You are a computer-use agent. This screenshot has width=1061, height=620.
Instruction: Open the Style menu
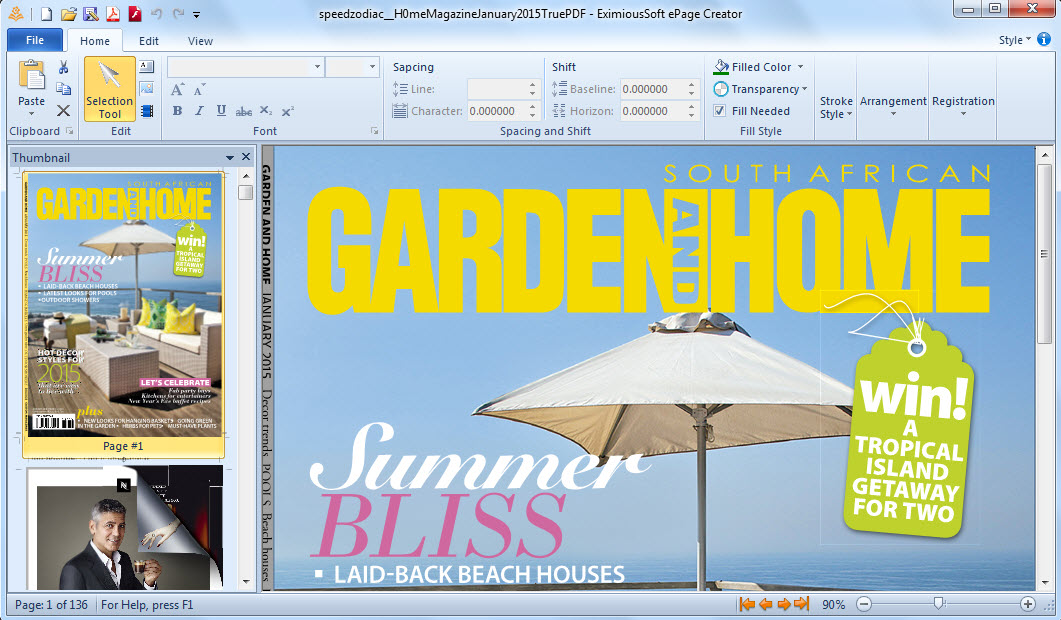click(1014, 40)
